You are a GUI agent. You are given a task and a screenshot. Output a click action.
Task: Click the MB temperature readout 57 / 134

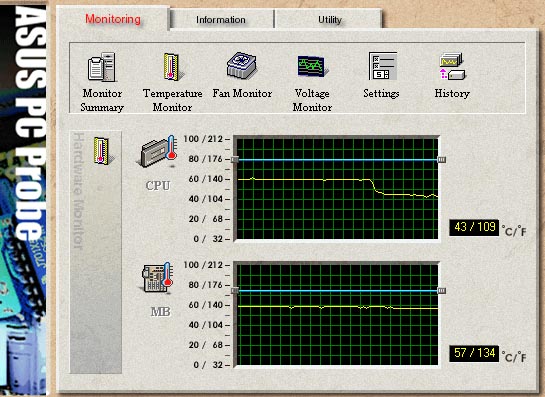coord(474,353)
